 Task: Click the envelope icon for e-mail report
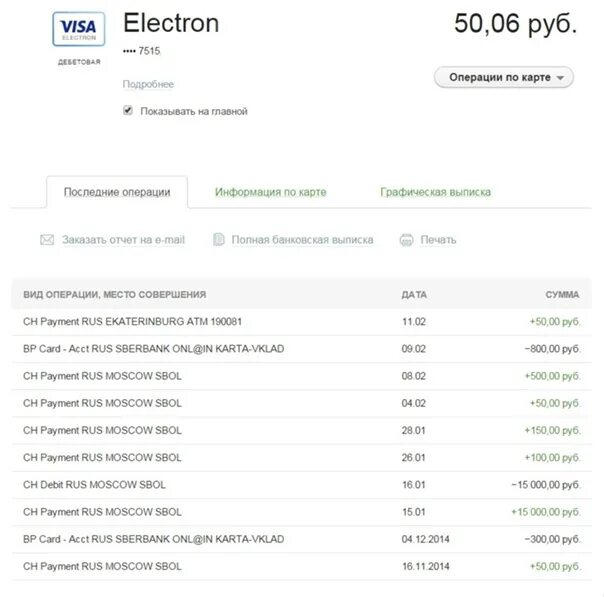pos(46,240)
